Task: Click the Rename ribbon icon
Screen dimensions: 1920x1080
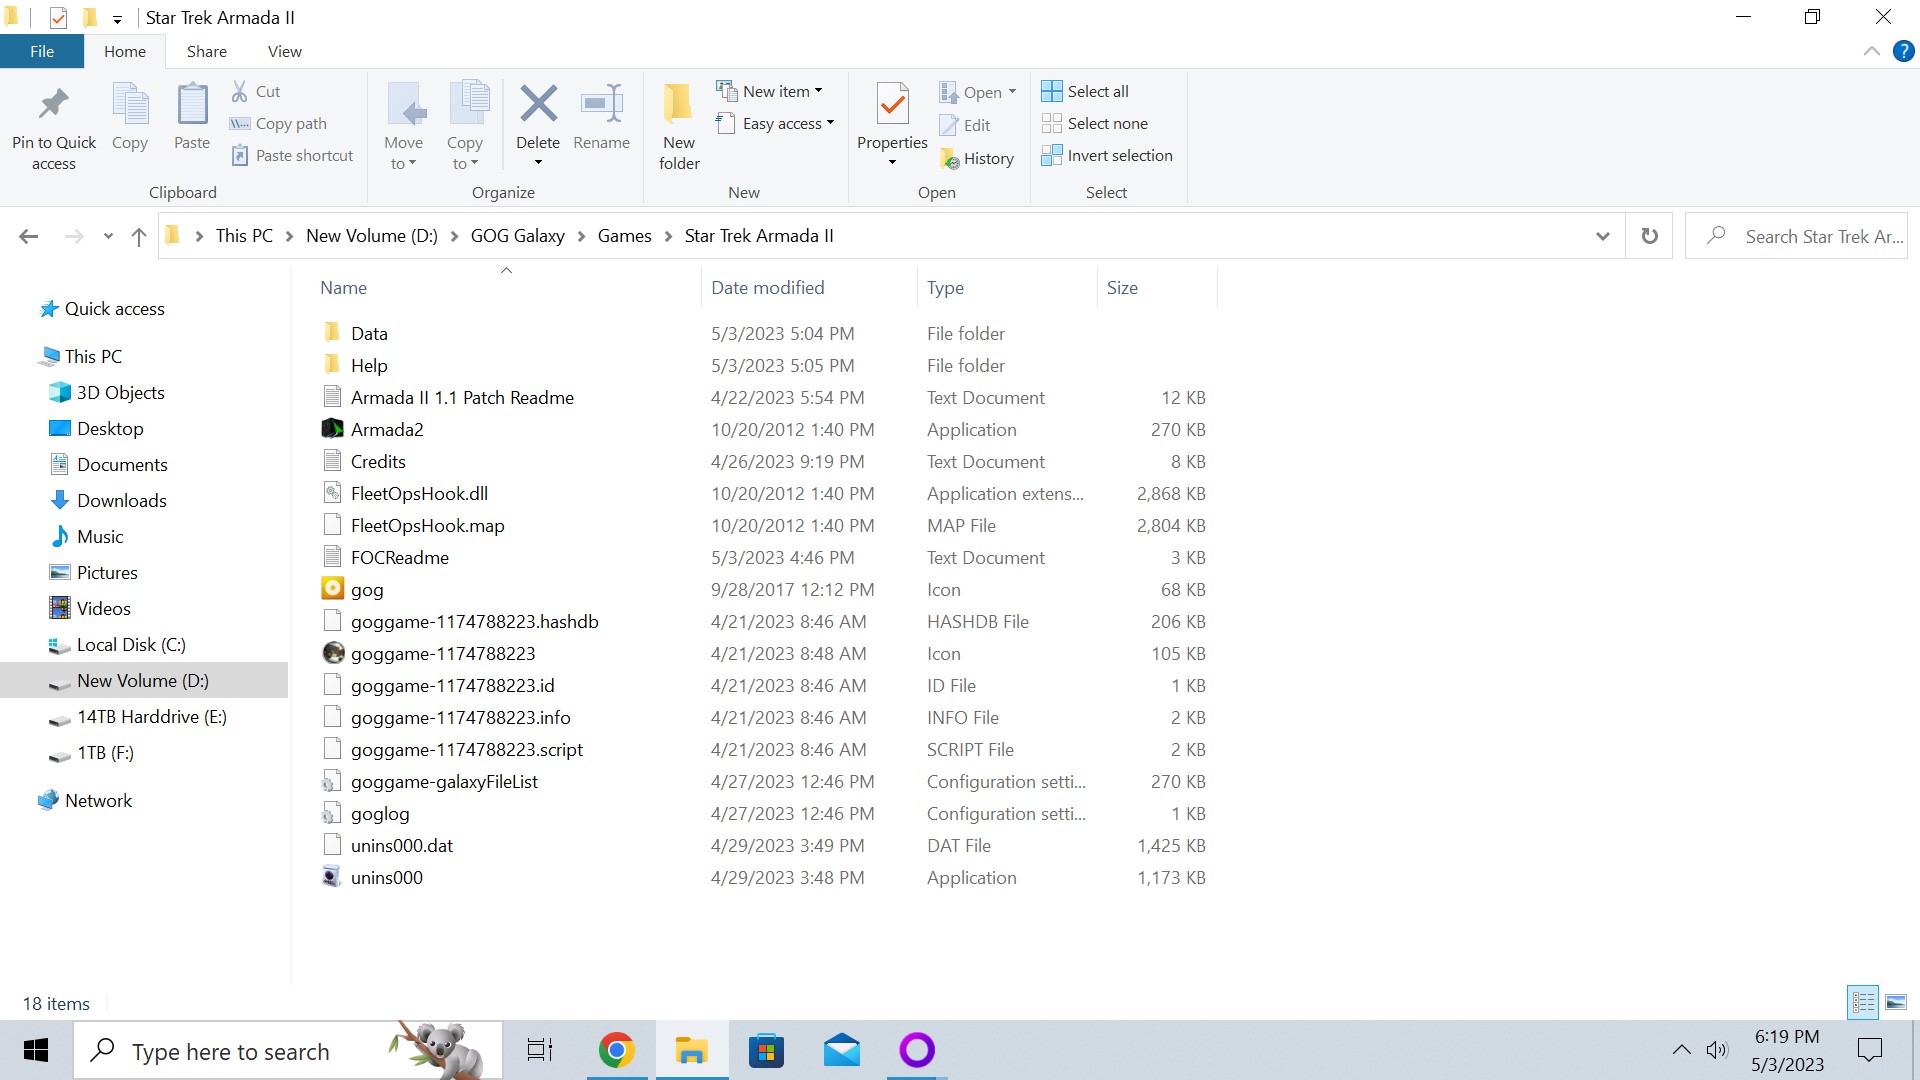Action: coord(602,103)
